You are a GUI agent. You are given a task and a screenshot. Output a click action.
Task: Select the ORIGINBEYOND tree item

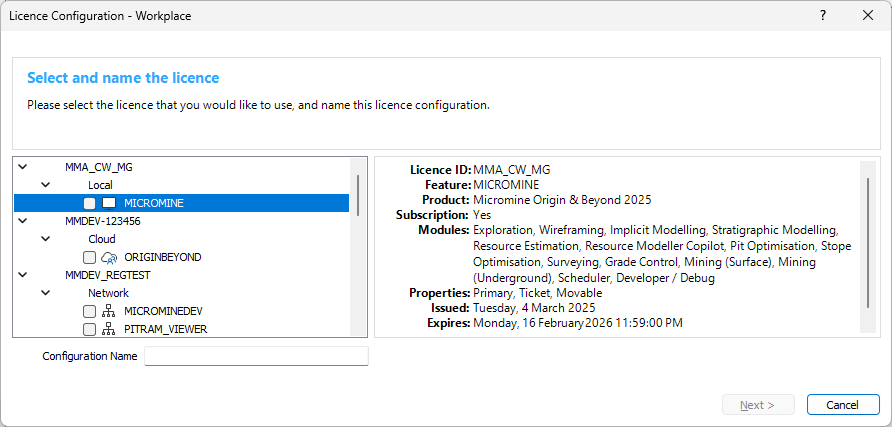click(x=163, y=258)
